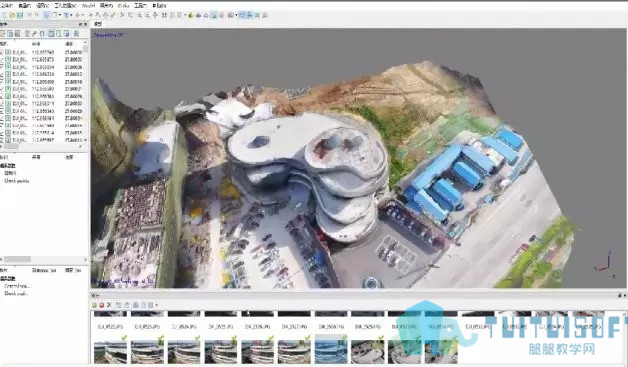The height and width of the screenshot is (367, 628).
Task: Close the Reference pane with X
Action: tap(85, 24)
